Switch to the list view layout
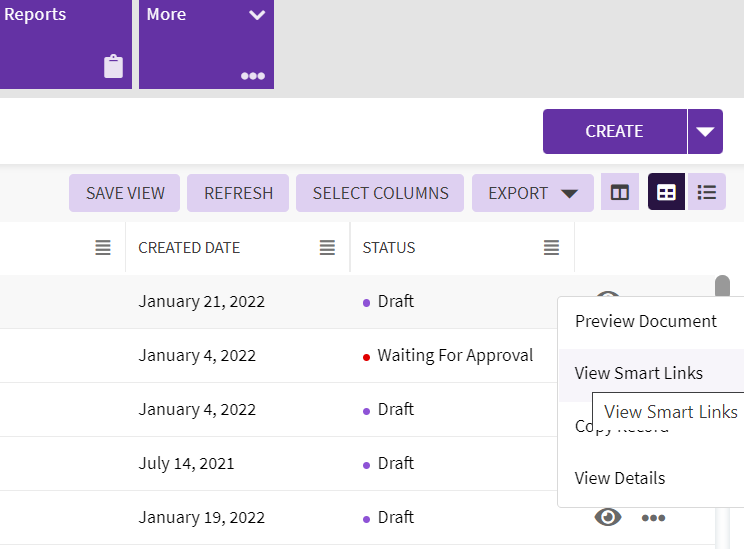744x549 pixels. pos(707,193)
